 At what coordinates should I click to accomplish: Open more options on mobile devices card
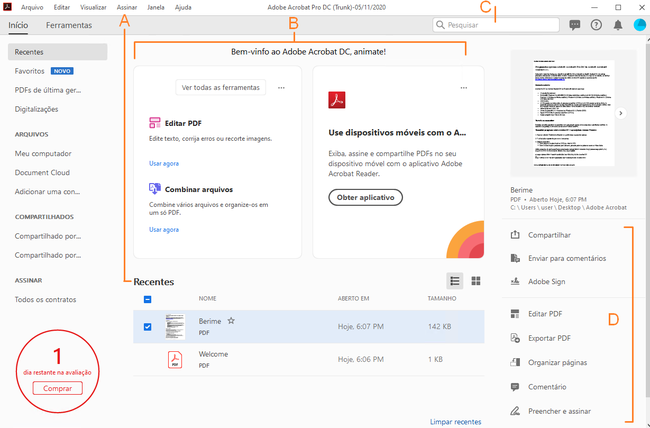[x=463, y=88]
